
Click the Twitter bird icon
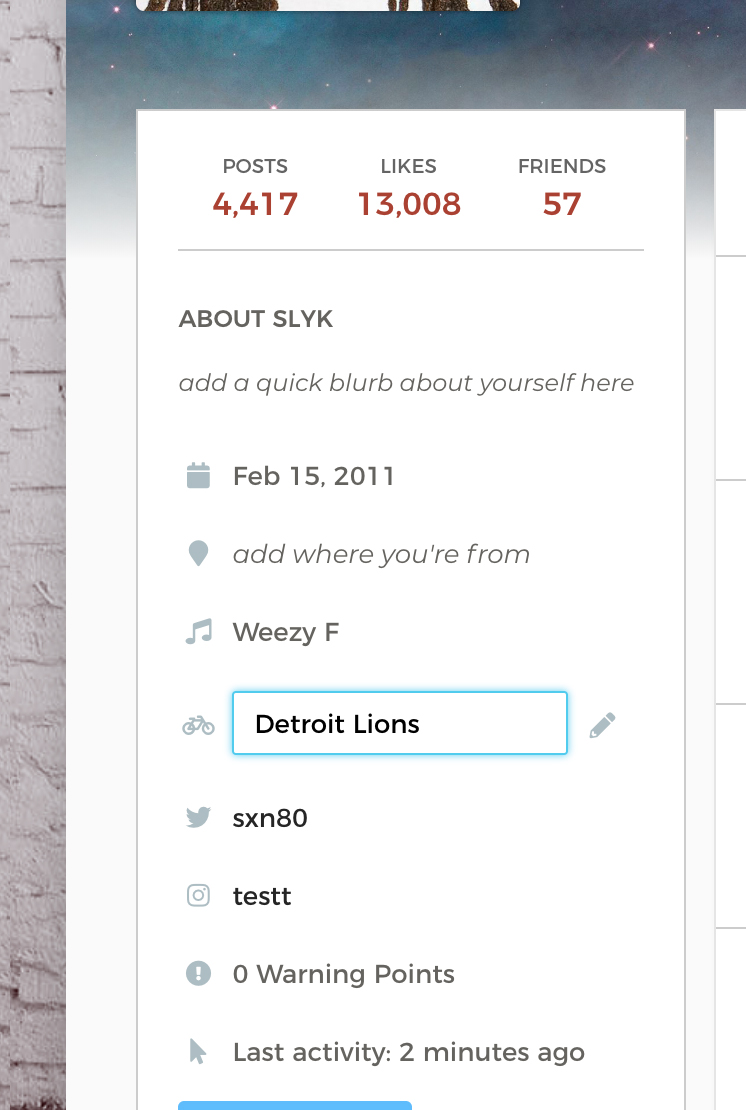198,818
